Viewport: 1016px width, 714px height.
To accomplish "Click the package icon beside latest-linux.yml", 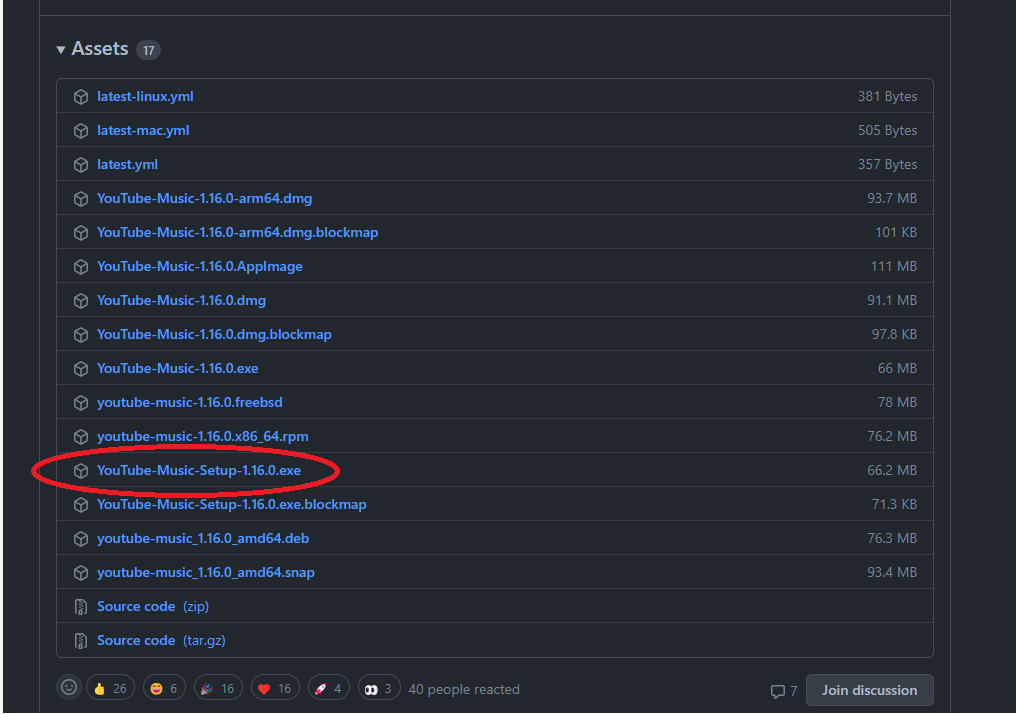I will click(x=81, y=97).
